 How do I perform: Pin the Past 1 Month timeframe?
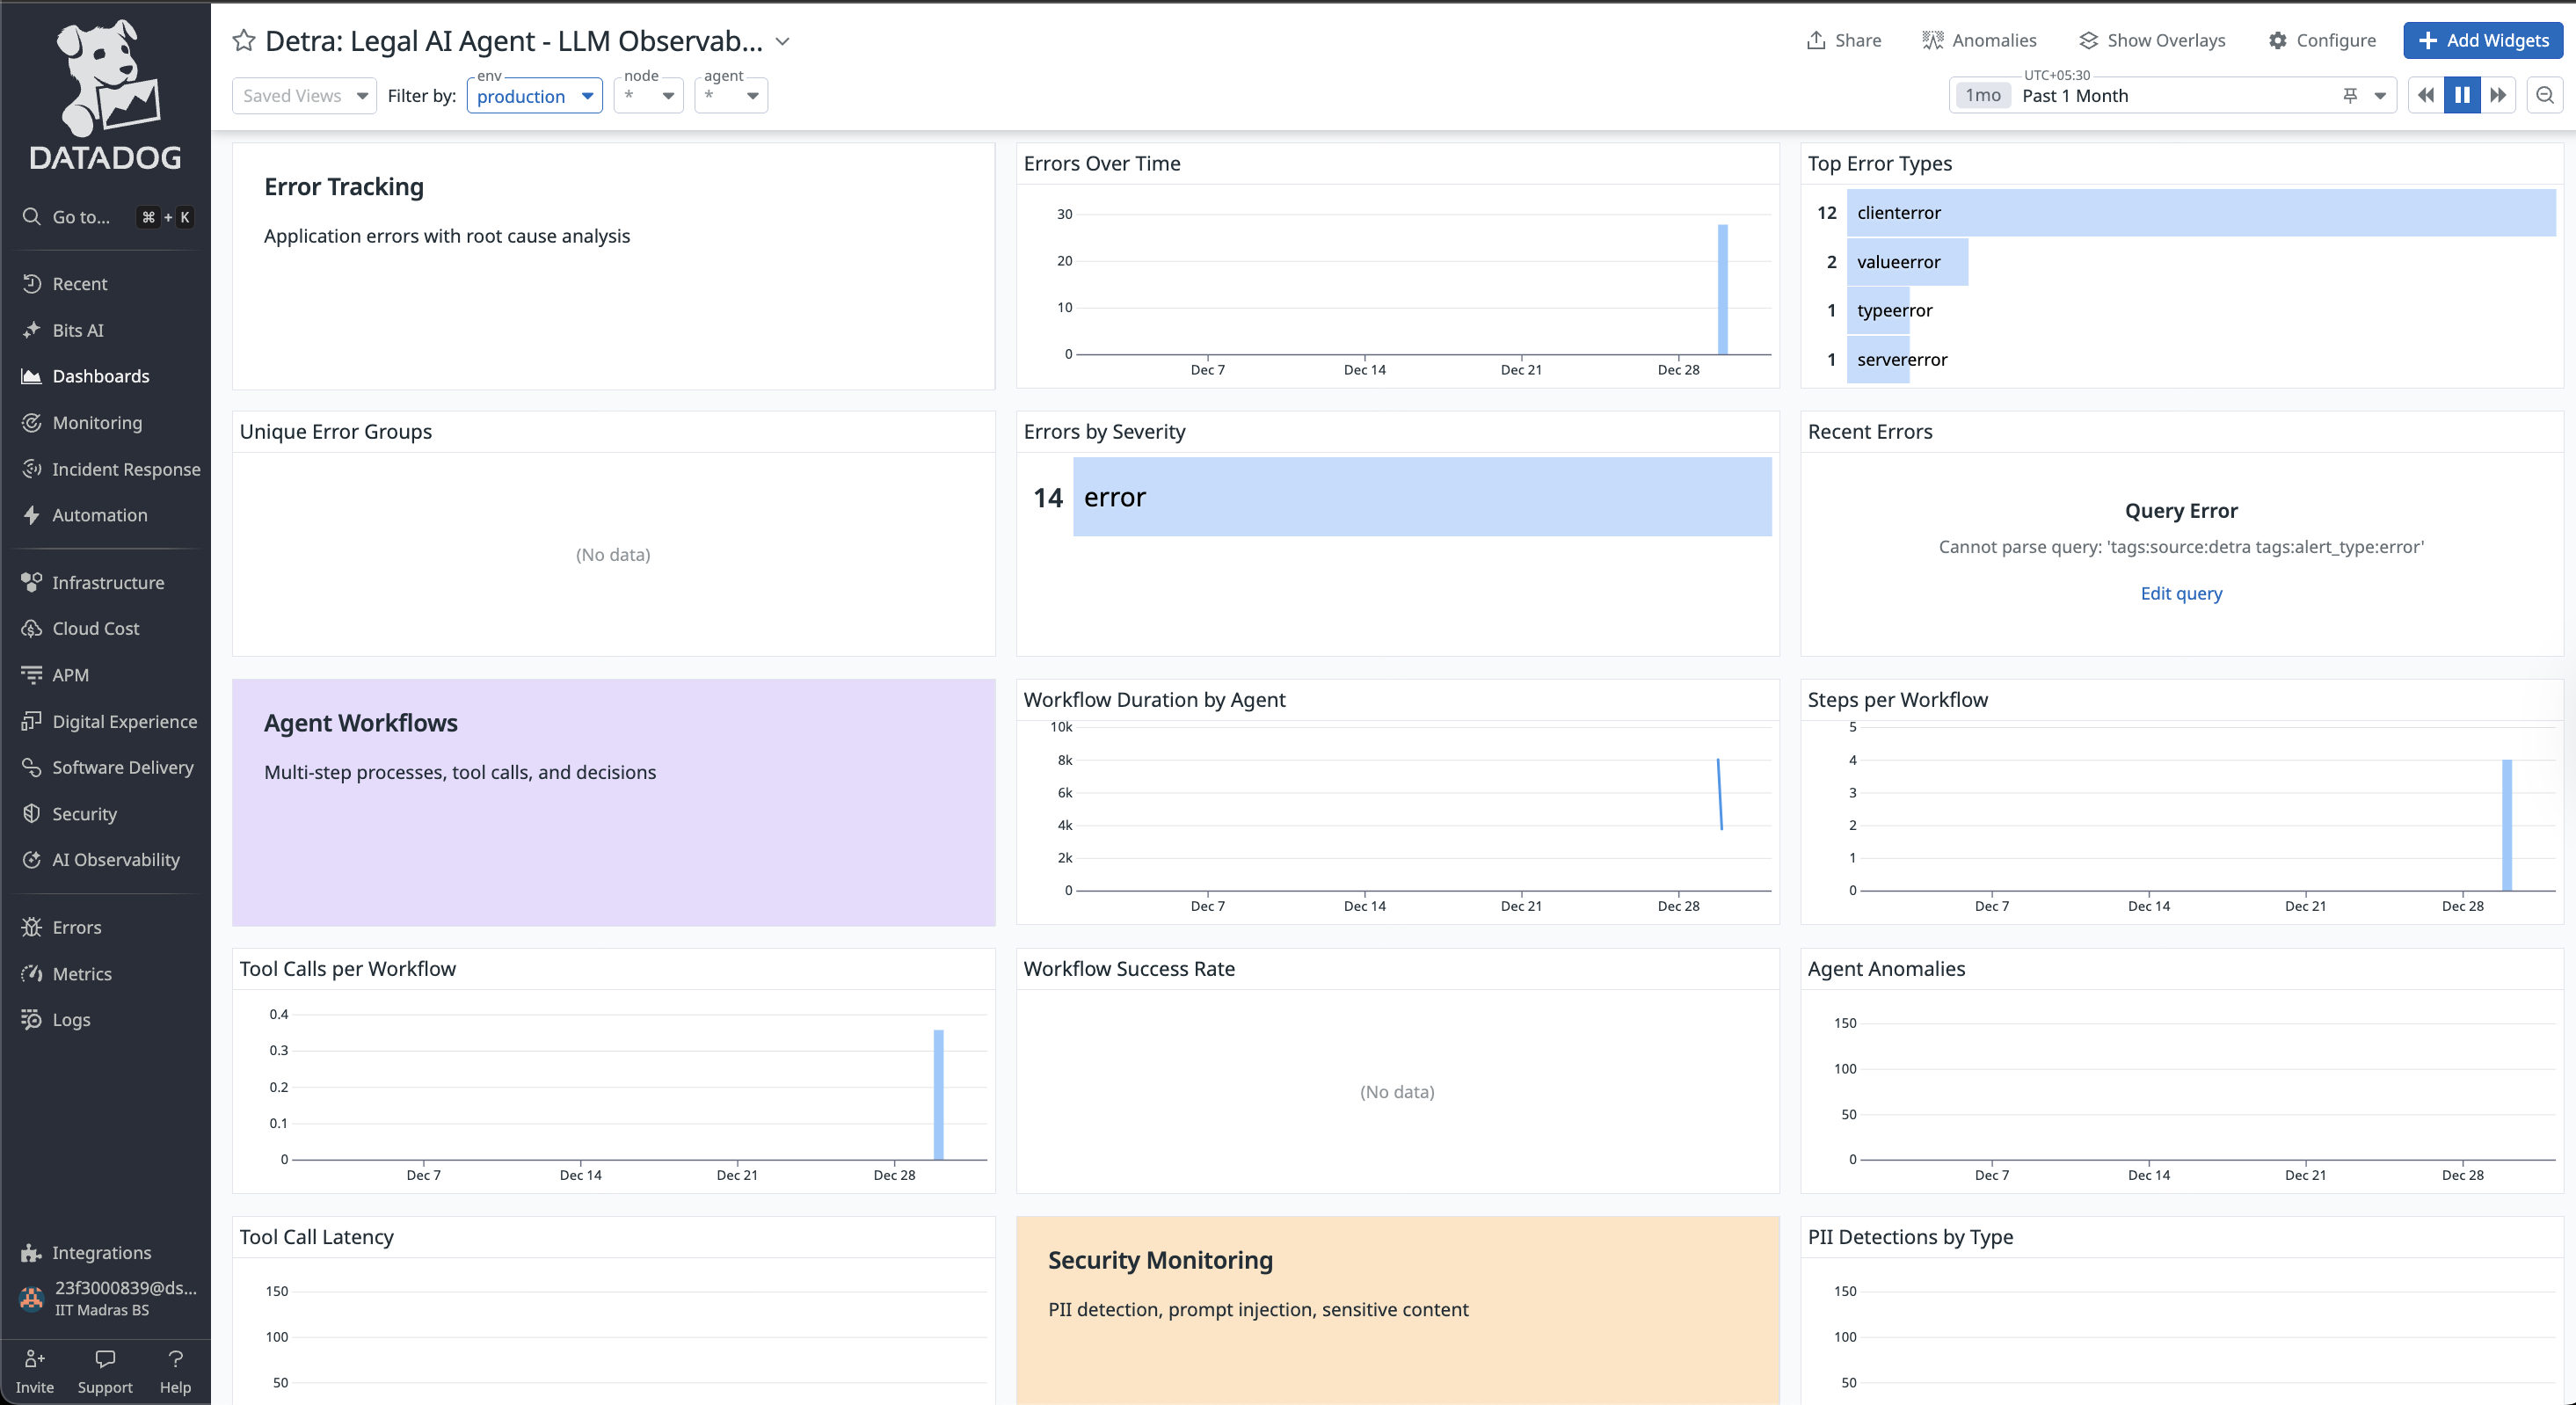coord(2350,95)
